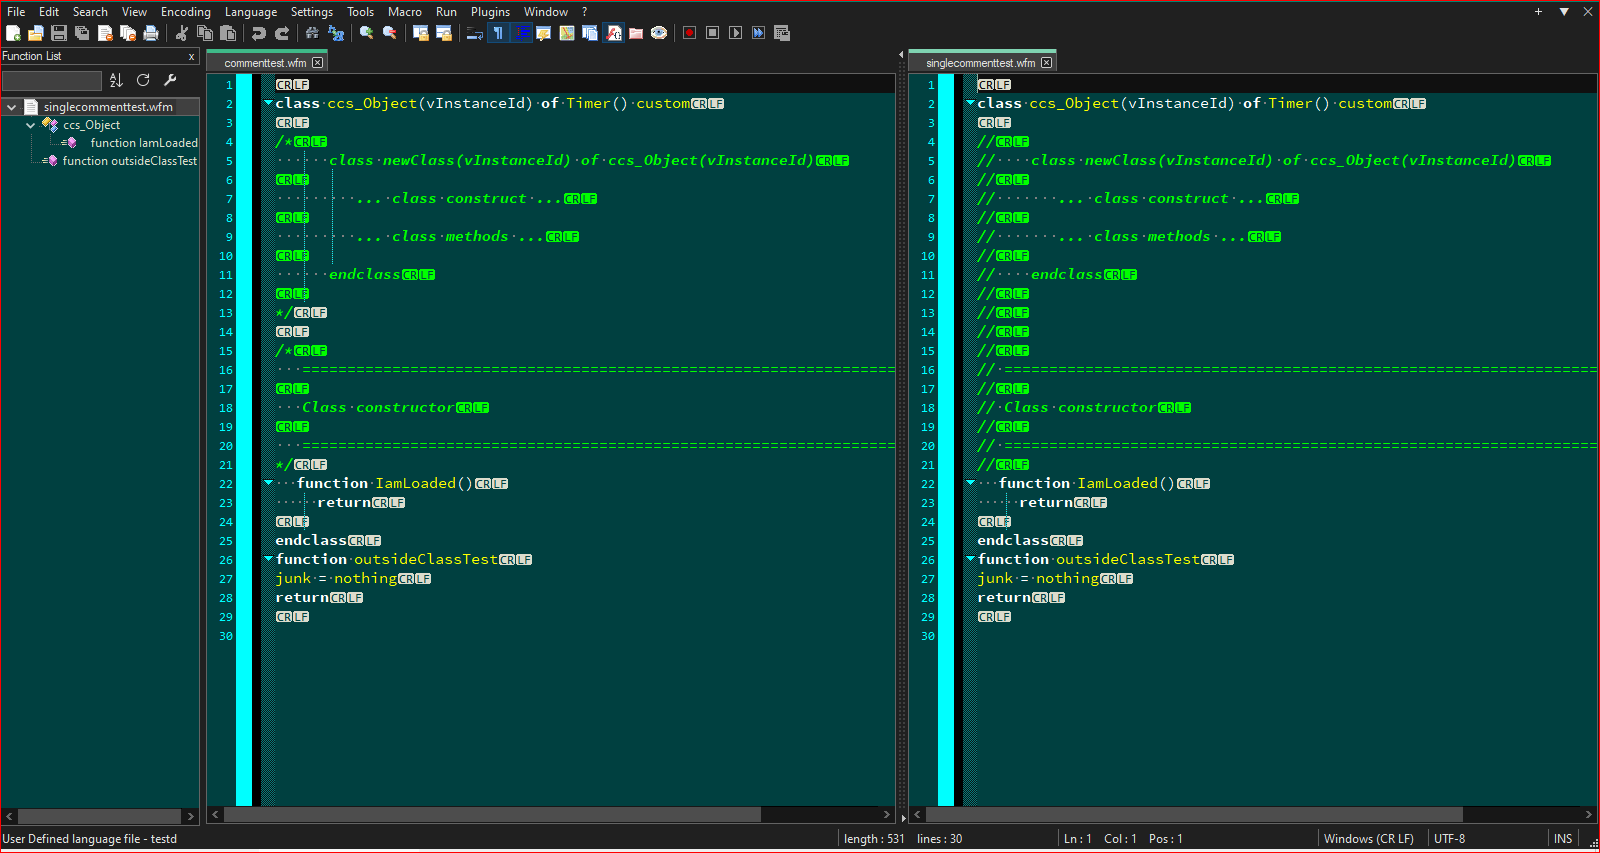The image size is (1600, 853).
Task: Fold function IamLoaded at line 22, right editor
Action: click(x=970, y=483)
